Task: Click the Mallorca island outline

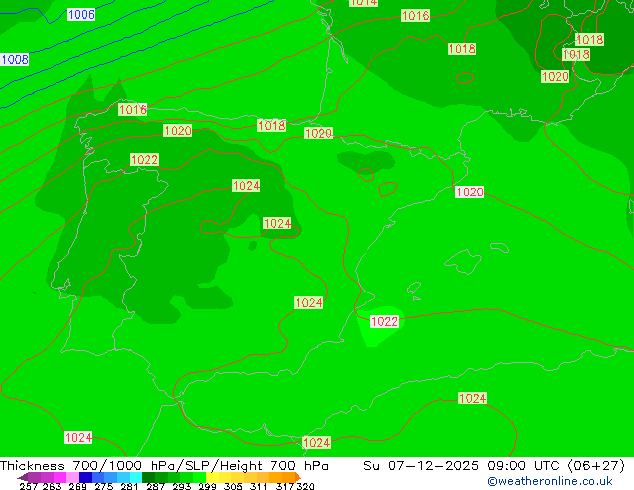Action: (463, 262)
